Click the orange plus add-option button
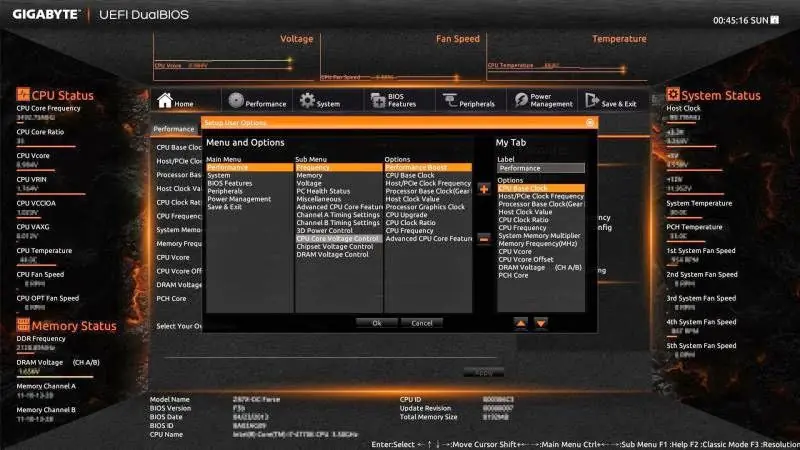 click(484, 189)
